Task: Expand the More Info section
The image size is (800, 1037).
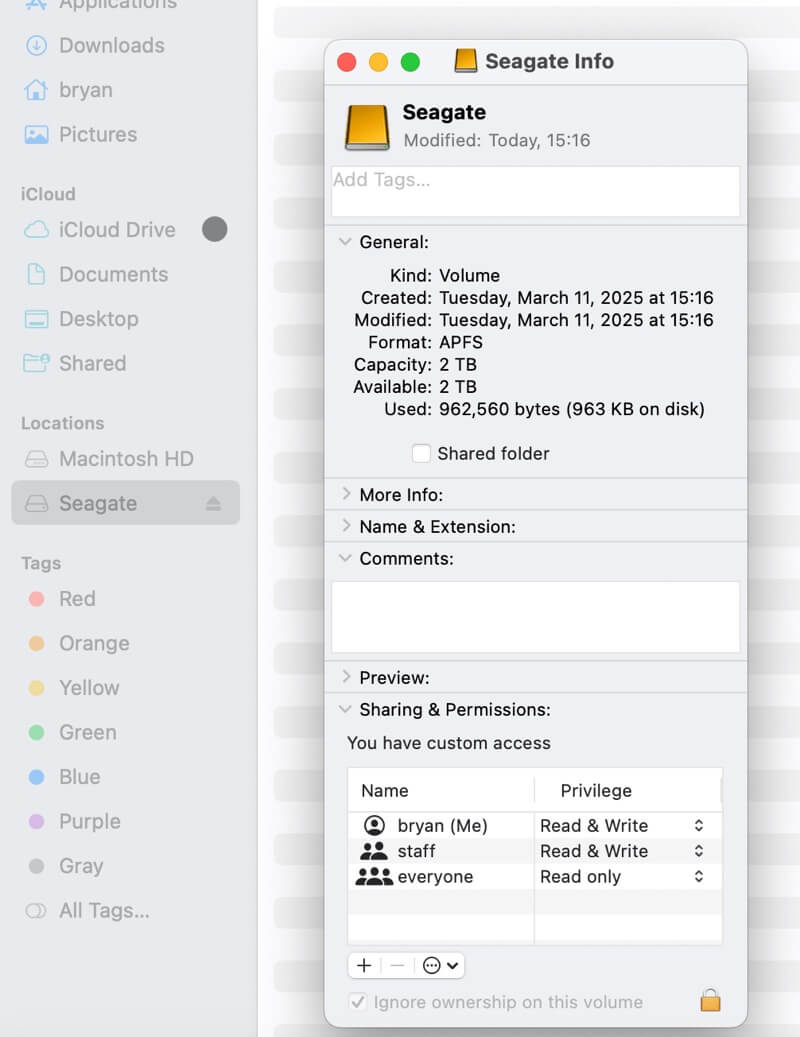Action: point(346,494)
